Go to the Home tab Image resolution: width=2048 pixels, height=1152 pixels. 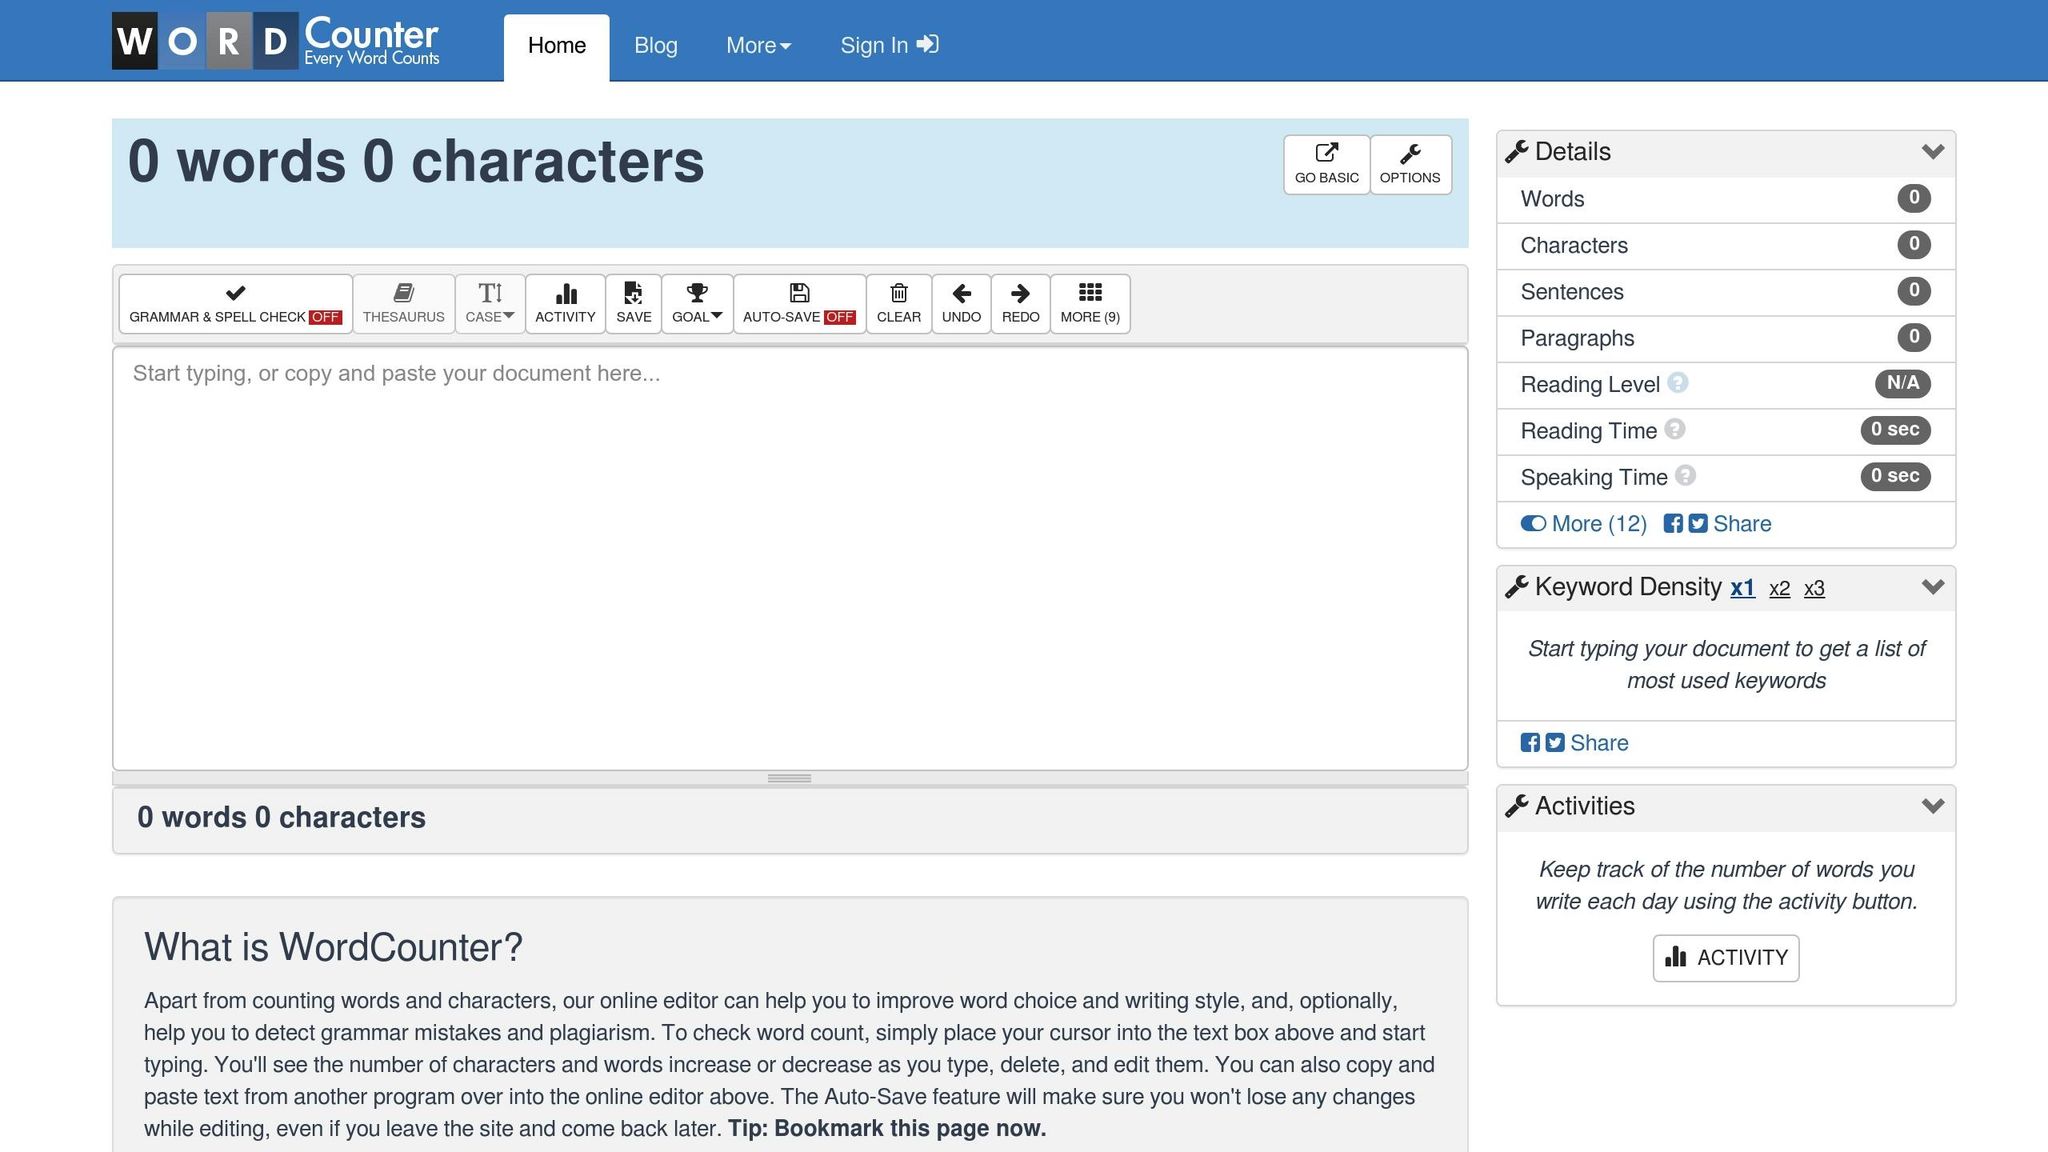pyautogui.click(x=557, y=46)
